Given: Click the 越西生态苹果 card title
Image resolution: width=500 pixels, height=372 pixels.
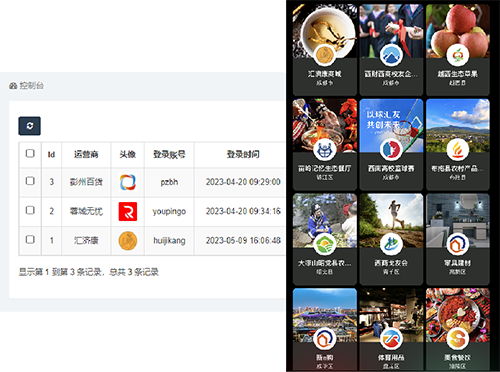Looking at the screenshot, I should click(458, 74).
